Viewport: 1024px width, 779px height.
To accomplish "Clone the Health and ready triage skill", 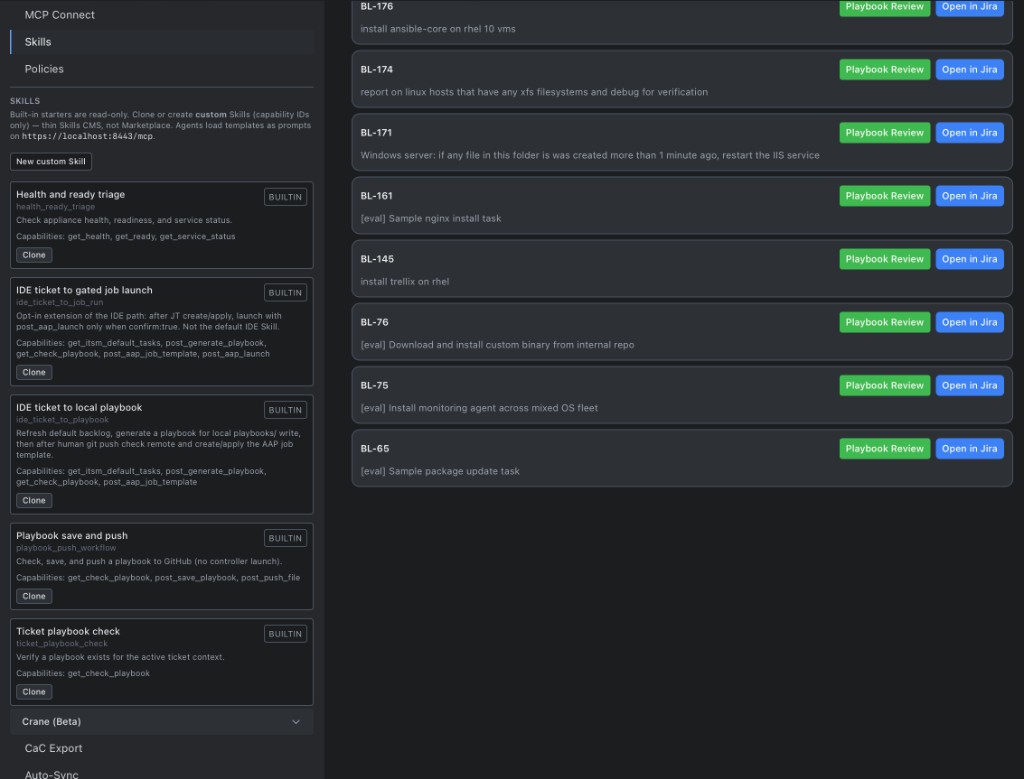I will coord(34,255).
